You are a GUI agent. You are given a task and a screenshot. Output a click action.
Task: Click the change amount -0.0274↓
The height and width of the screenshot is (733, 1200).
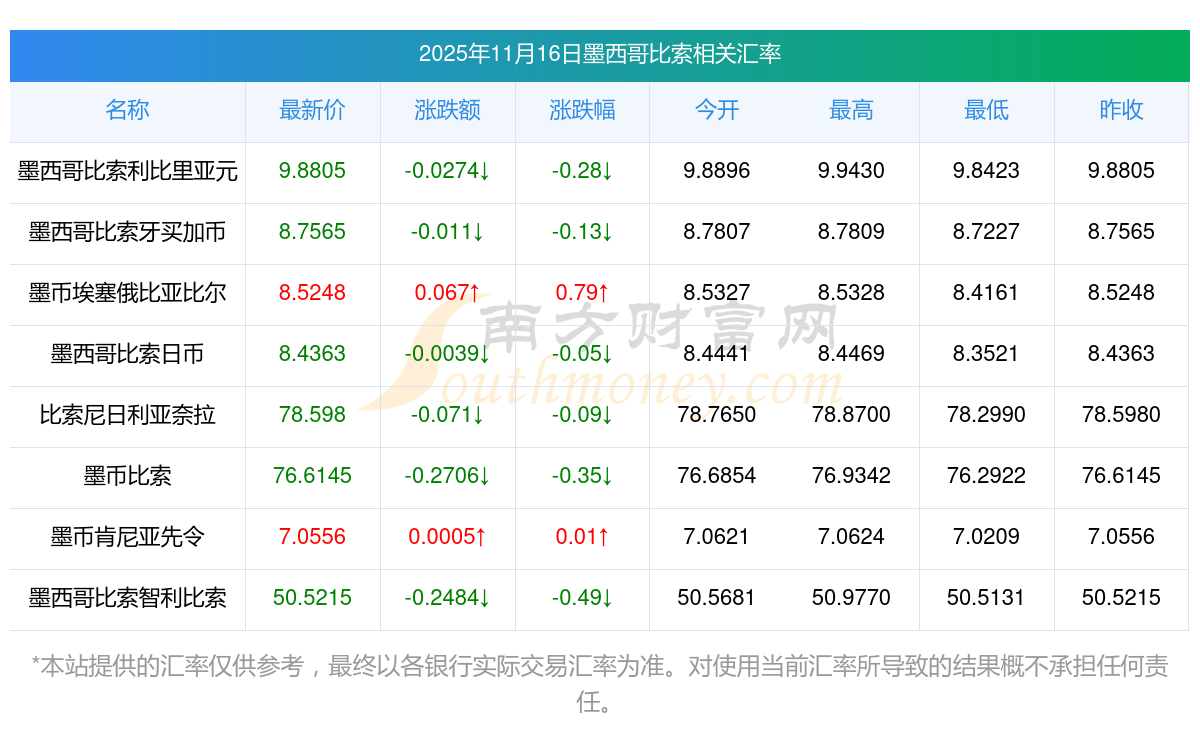point(448,171)
